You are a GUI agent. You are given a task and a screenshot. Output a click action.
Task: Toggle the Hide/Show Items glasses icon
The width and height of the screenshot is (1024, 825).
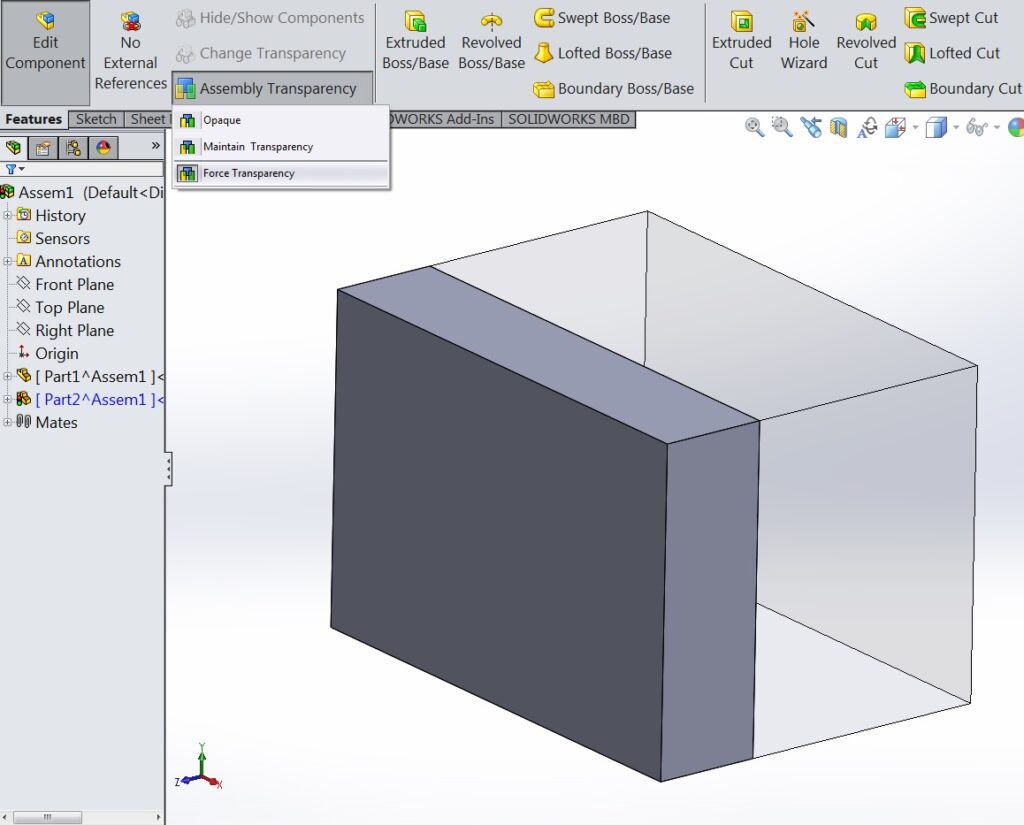(x=975, y=127)
